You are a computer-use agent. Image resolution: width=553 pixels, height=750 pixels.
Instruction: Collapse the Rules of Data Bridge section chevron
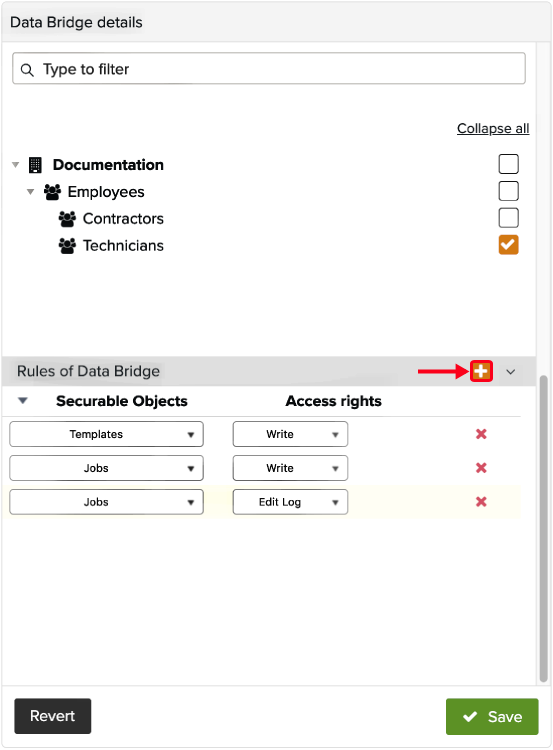coord(510,372)
